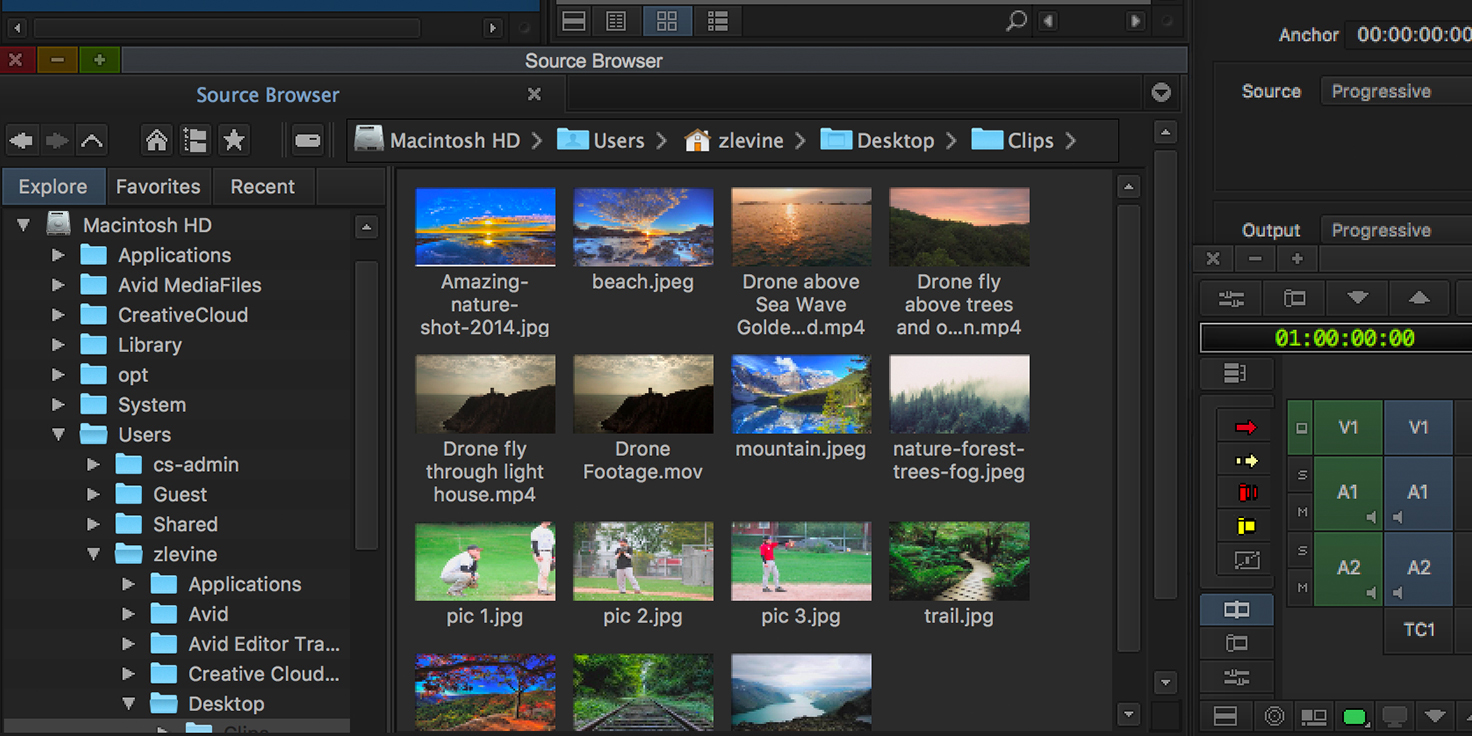
Task: Solo the A2 audio track
Action: pyautogui.click(x=1301, y=550)
